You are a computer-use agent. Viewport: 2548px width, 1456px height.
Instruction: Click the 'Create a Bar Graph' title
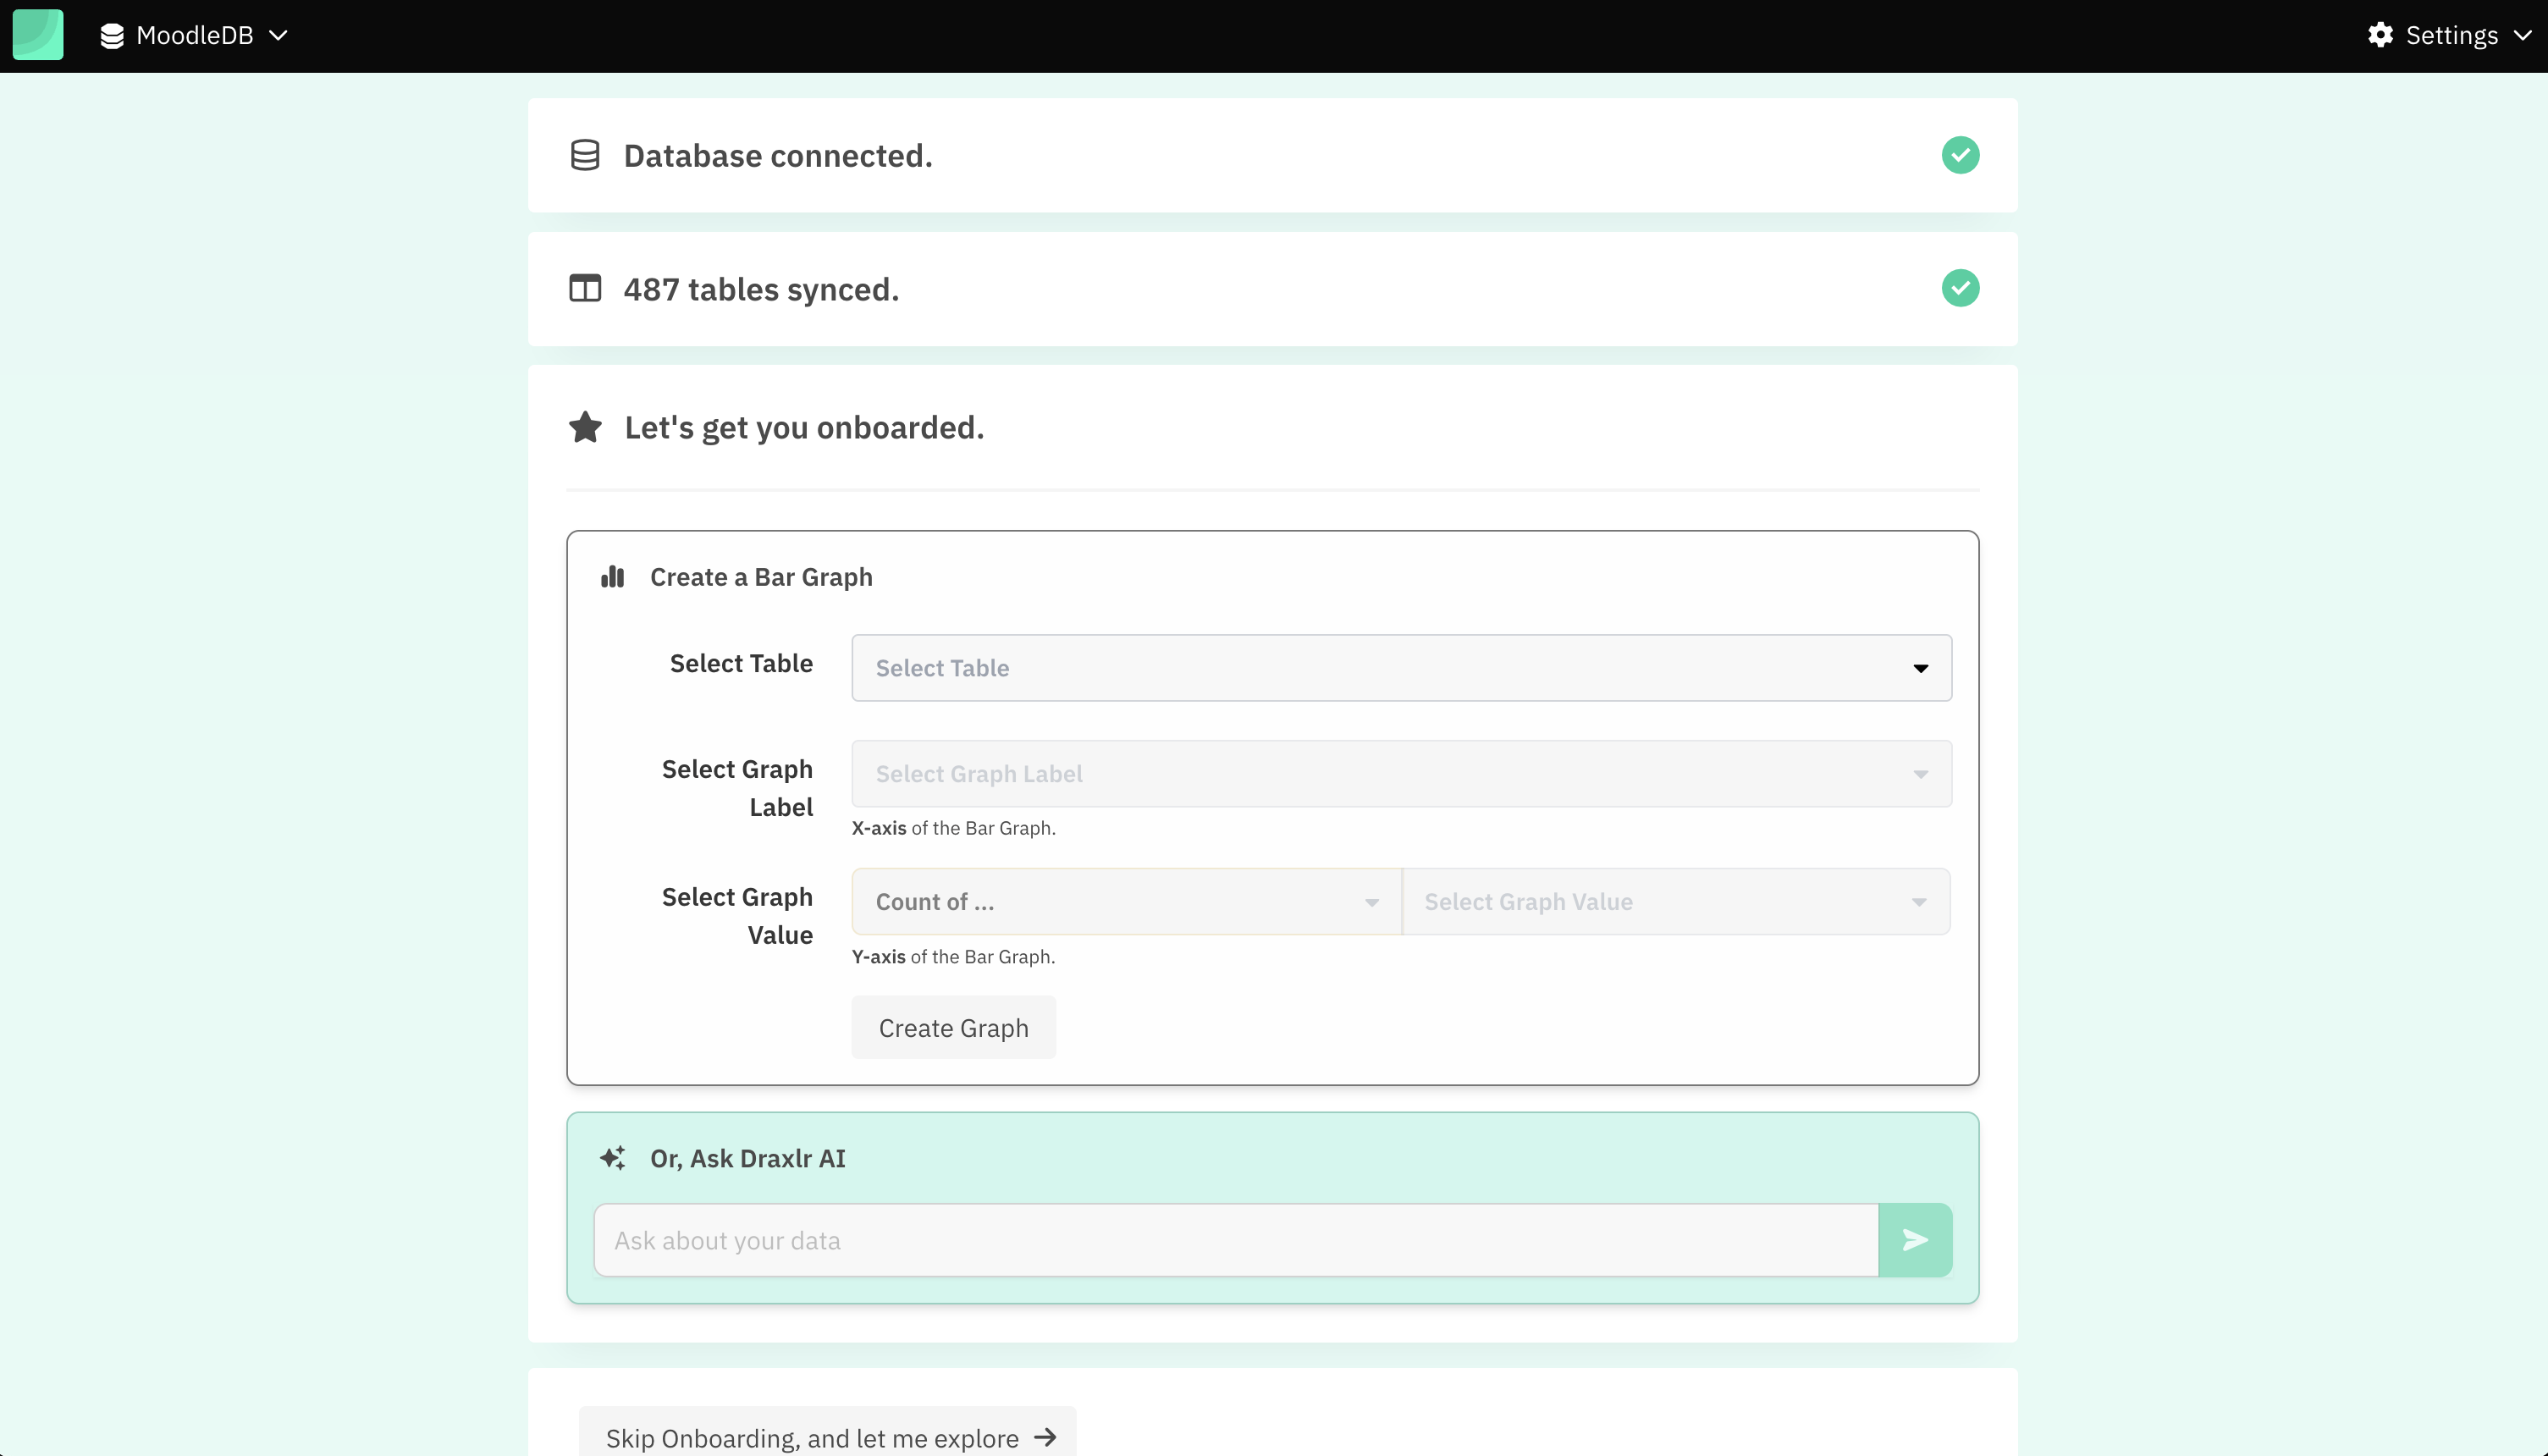pos(761,577)
